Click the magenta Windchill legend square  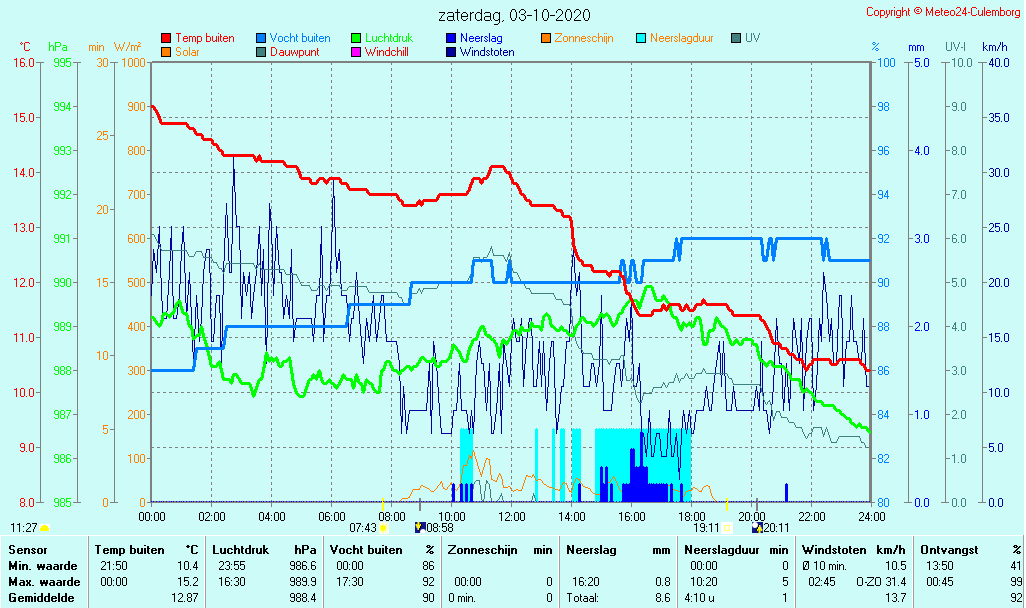[x=356, y=52]
